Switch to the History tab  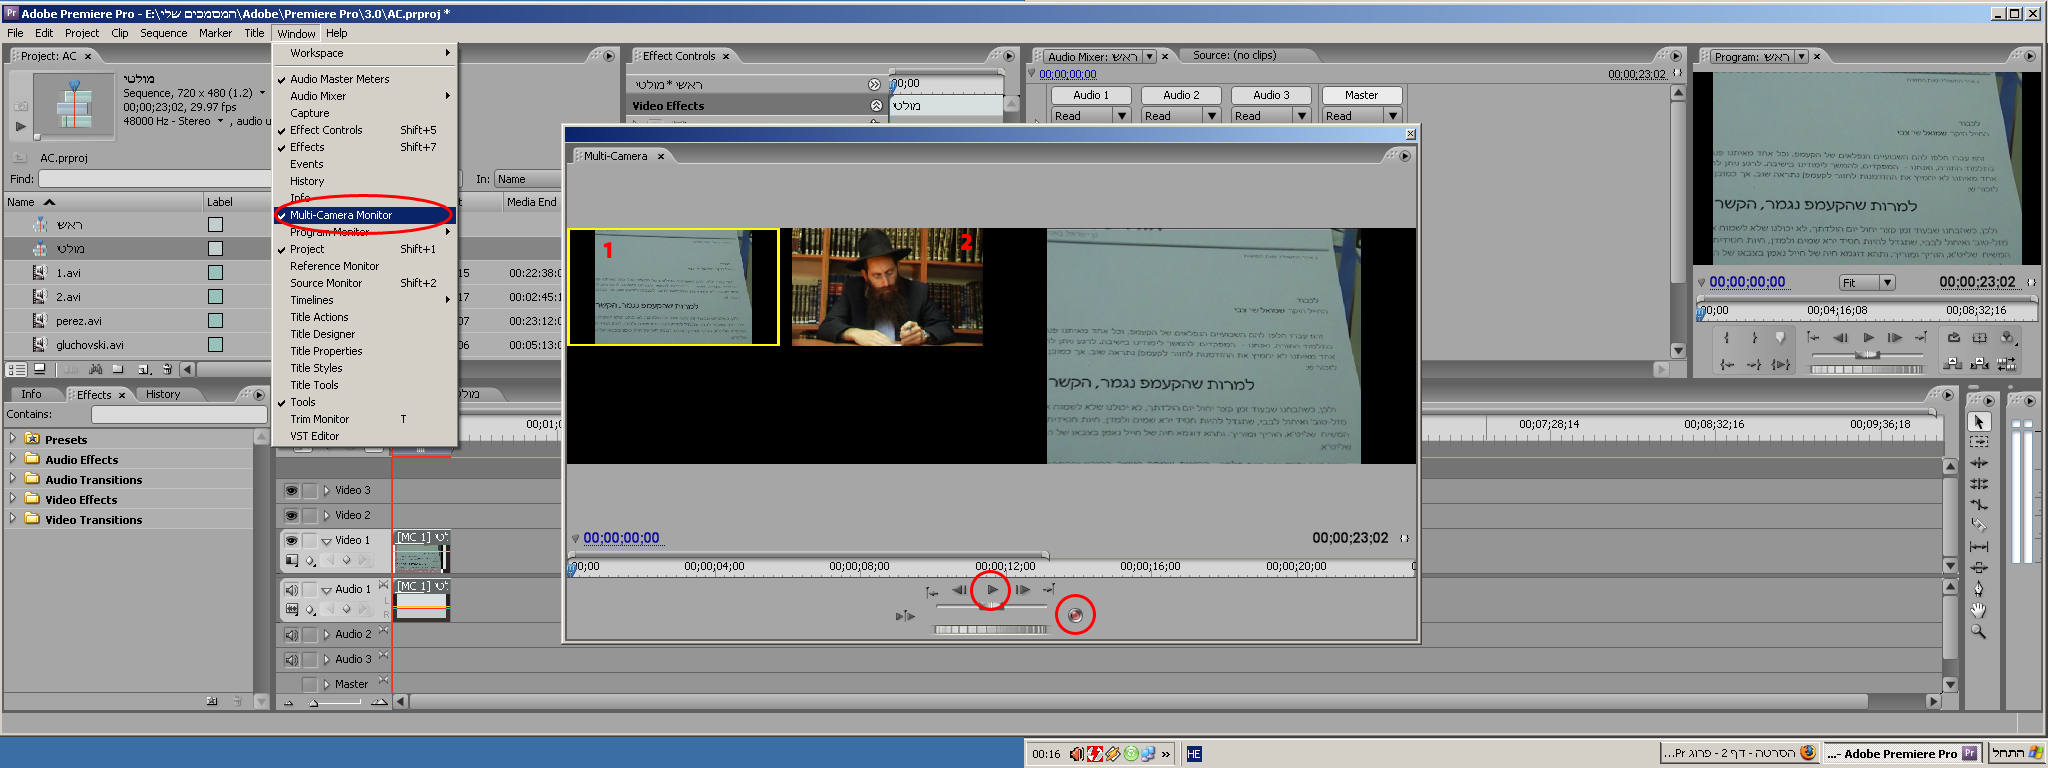pyautogui.click(x=163, y=394)
